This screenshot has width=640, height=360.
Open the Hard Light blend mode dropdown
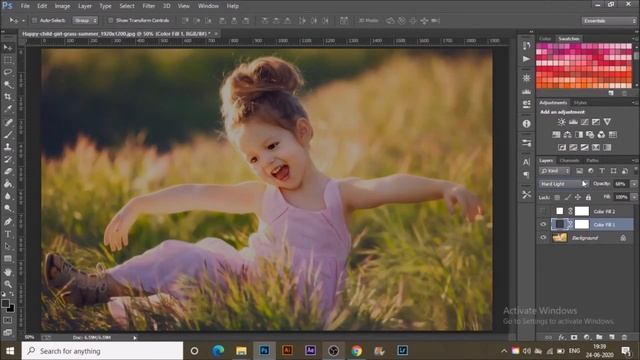tap(563, 184)
